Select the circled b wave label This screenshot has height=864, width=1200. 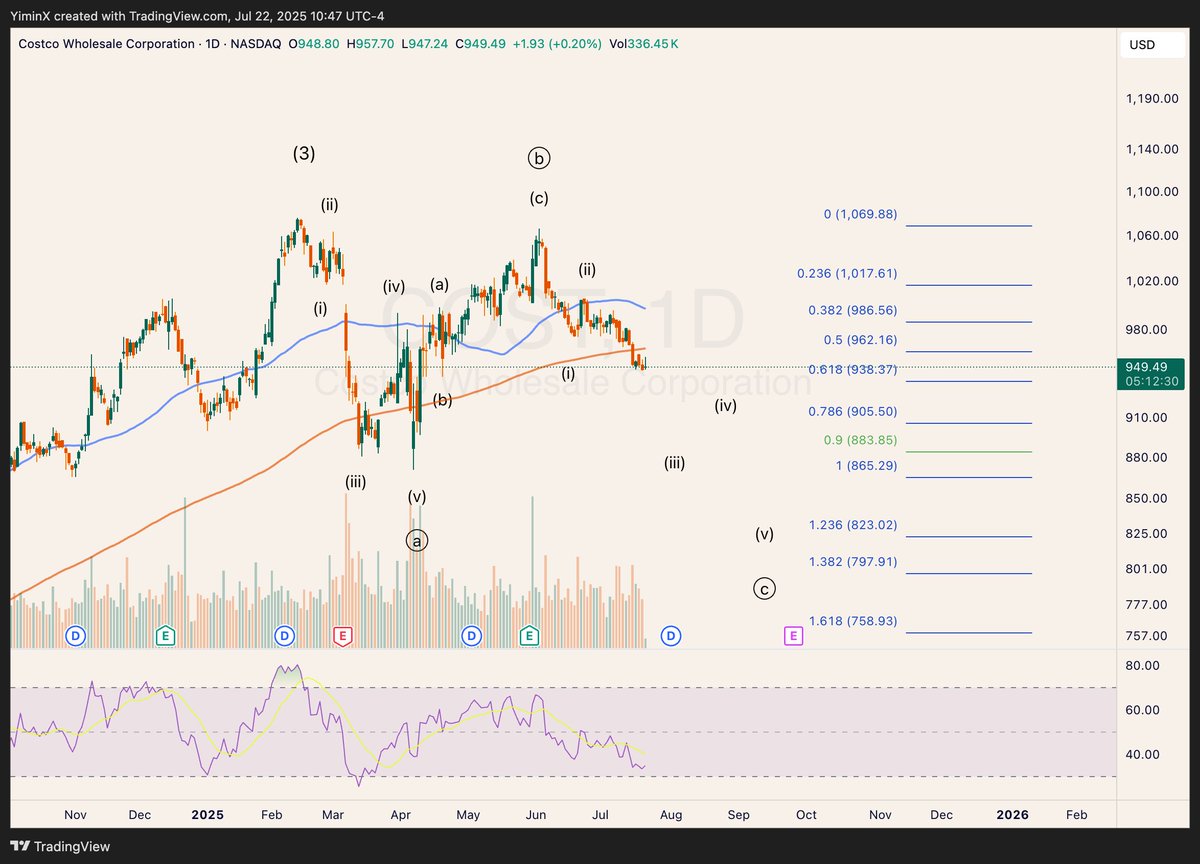[539, 157]
